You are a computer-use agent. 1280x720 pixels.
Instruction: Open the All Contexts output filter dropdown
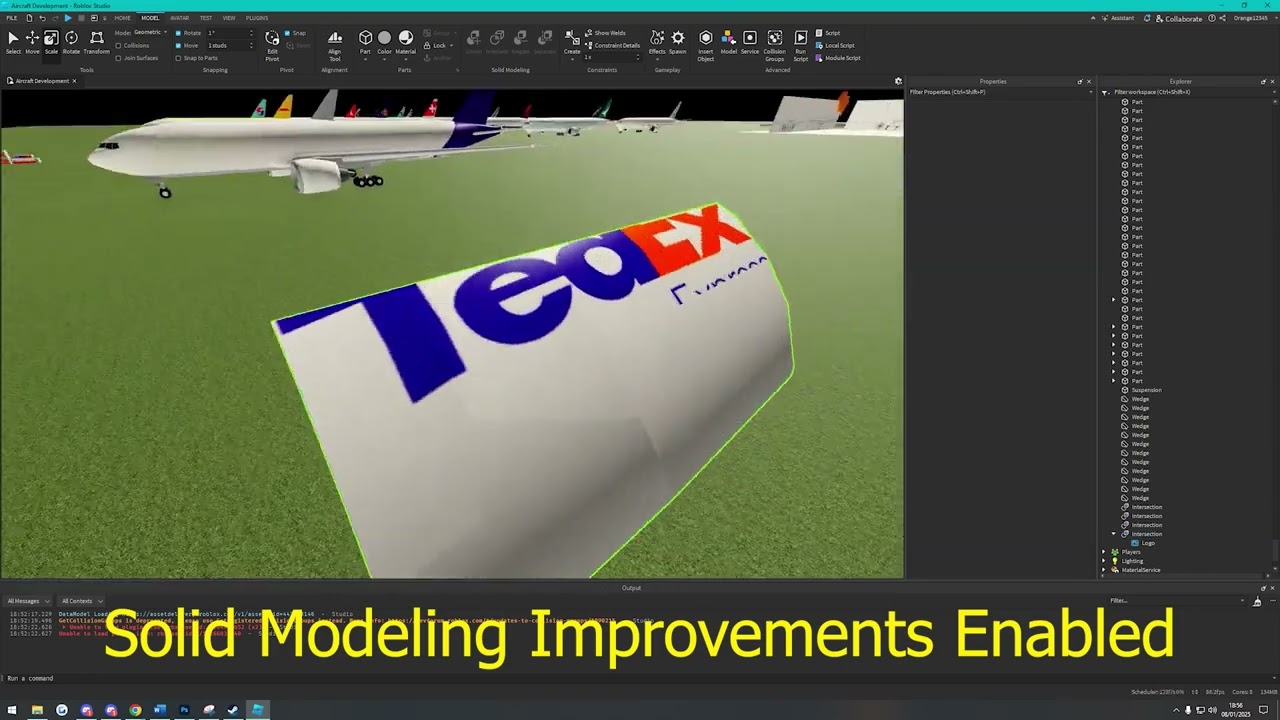click(81, 601)
